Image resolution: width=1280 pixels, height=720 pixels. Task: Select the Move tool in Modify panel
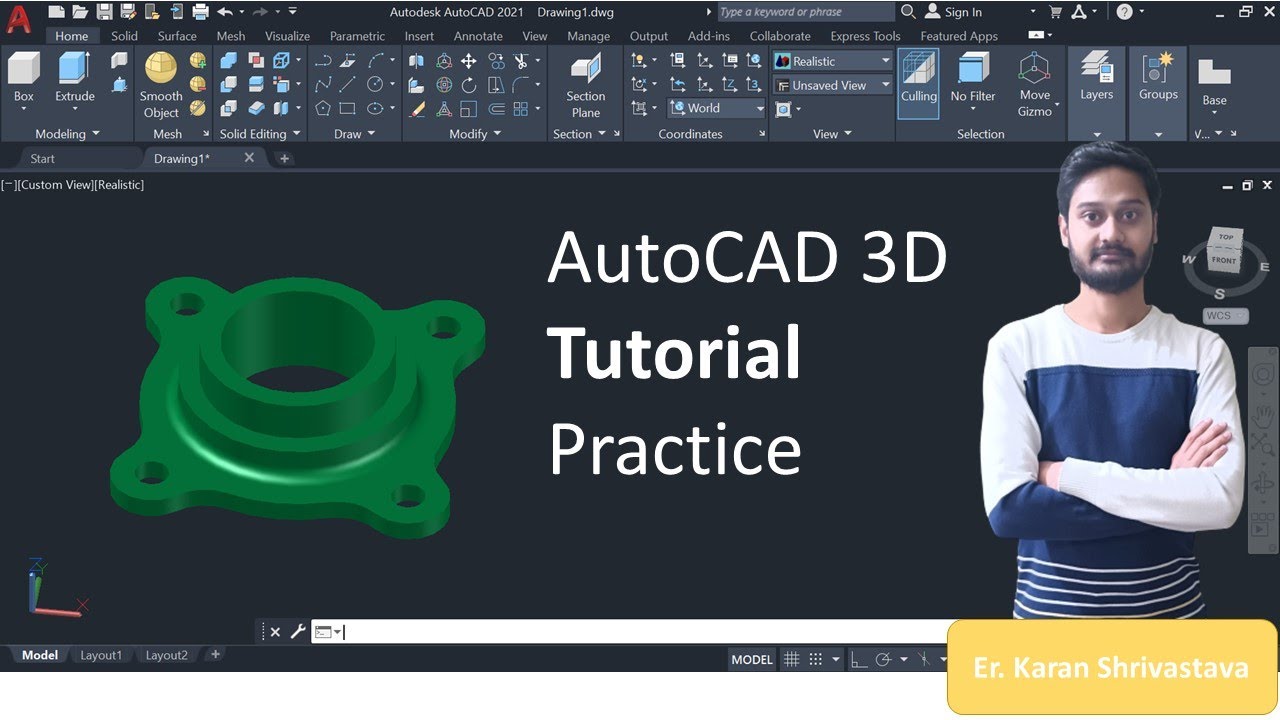pos(468,61)
